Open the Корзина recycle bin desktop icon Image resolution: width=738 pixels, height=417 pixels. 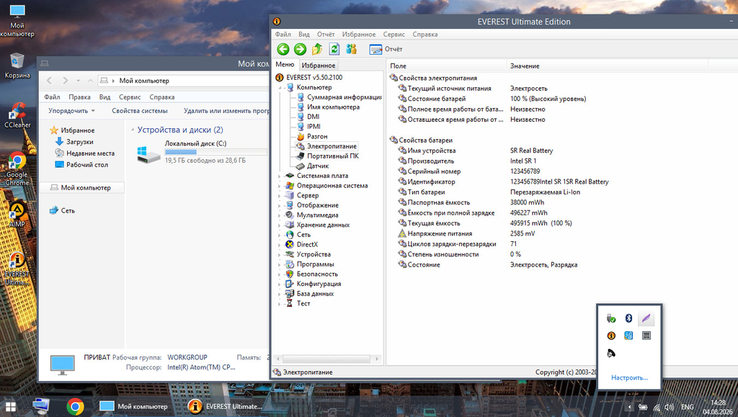(x=17, y=65)
